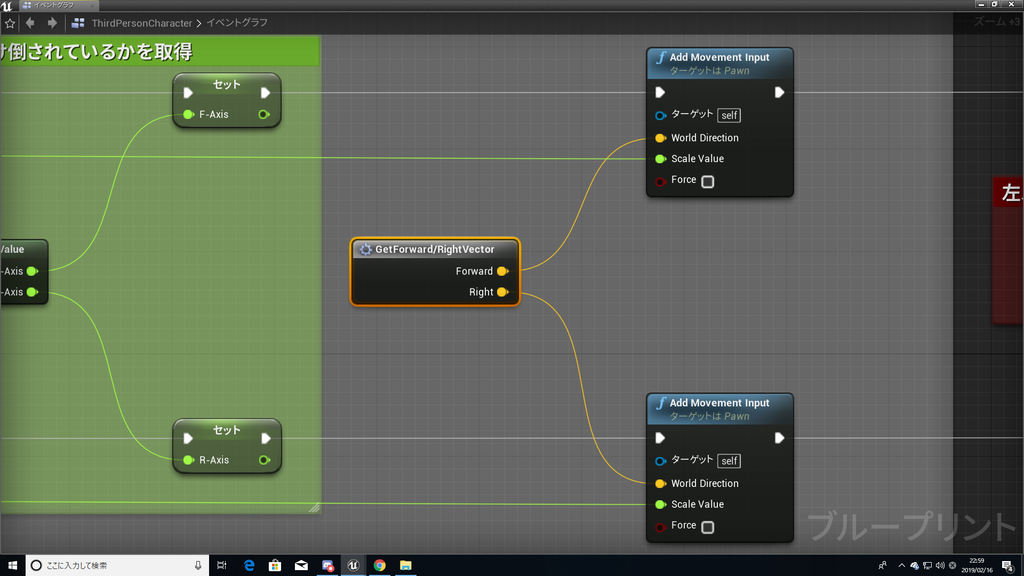Click the Forward output pin
1024x576 pixels.
click(x=502, y=271)
